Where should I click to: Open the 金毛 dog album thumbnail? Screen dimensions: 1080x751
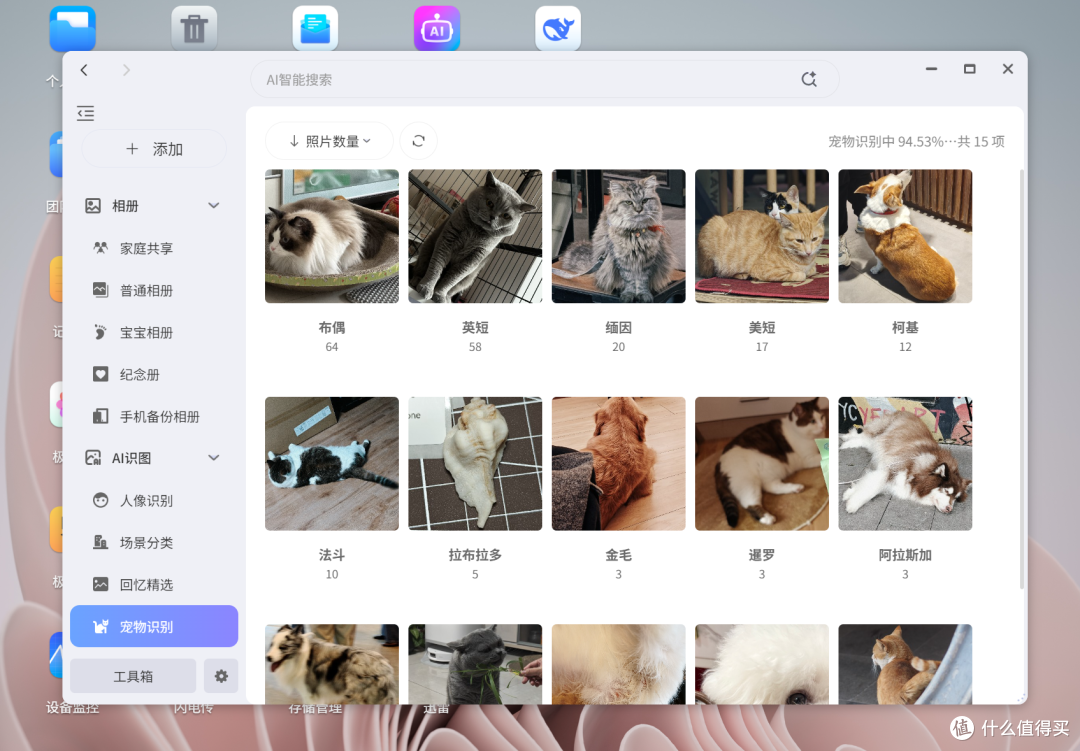coord(619,464)
